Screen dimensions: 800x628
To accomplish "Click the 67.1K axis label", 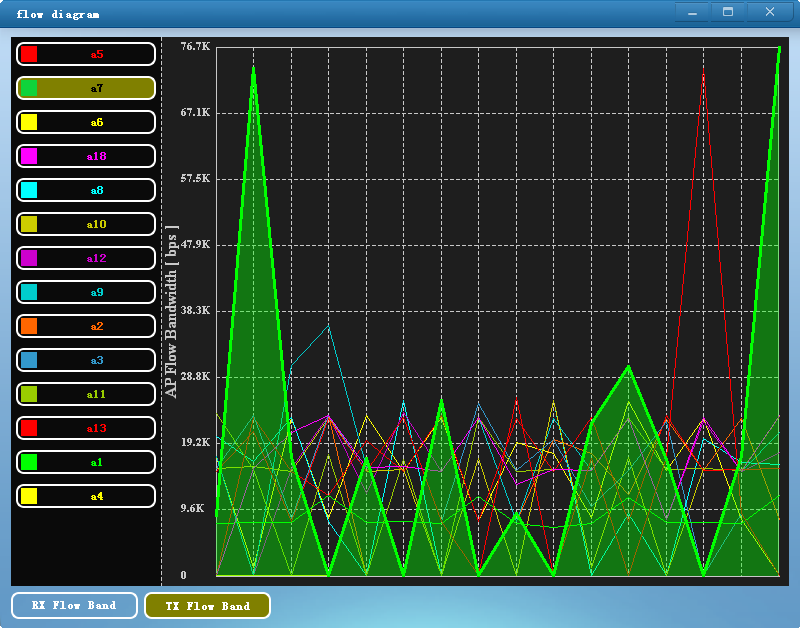I will tap(195, 112).
